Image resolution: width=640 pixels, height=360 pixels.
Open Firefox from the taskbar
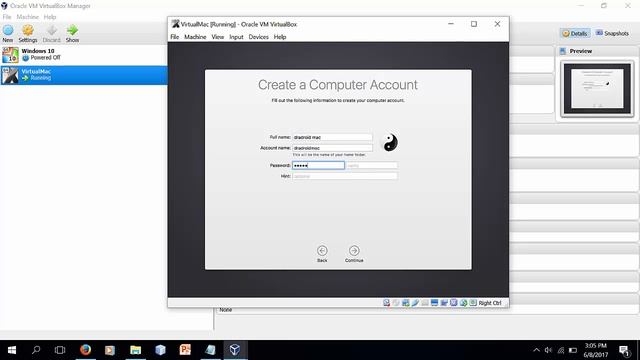[85, 350]
